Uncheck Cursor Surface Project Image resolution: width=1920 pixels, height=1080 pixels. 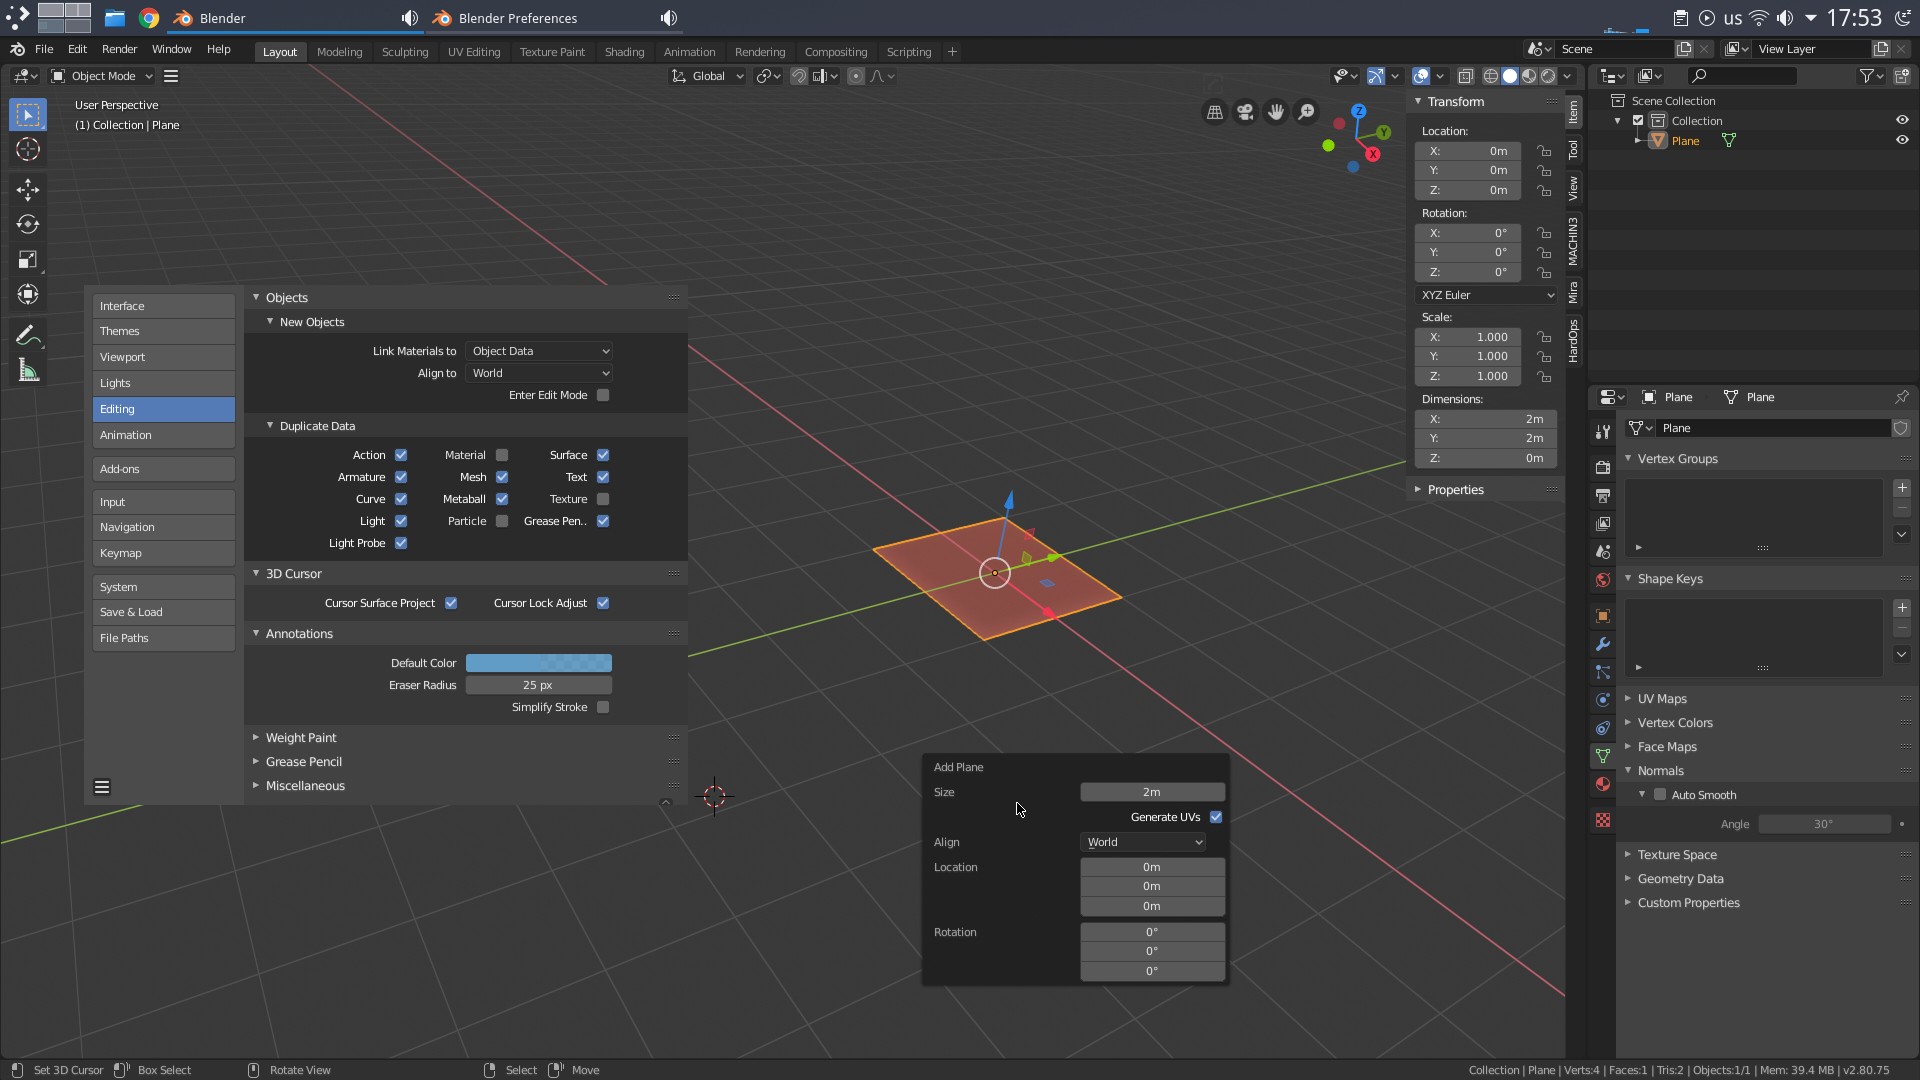tap(451, 603)
